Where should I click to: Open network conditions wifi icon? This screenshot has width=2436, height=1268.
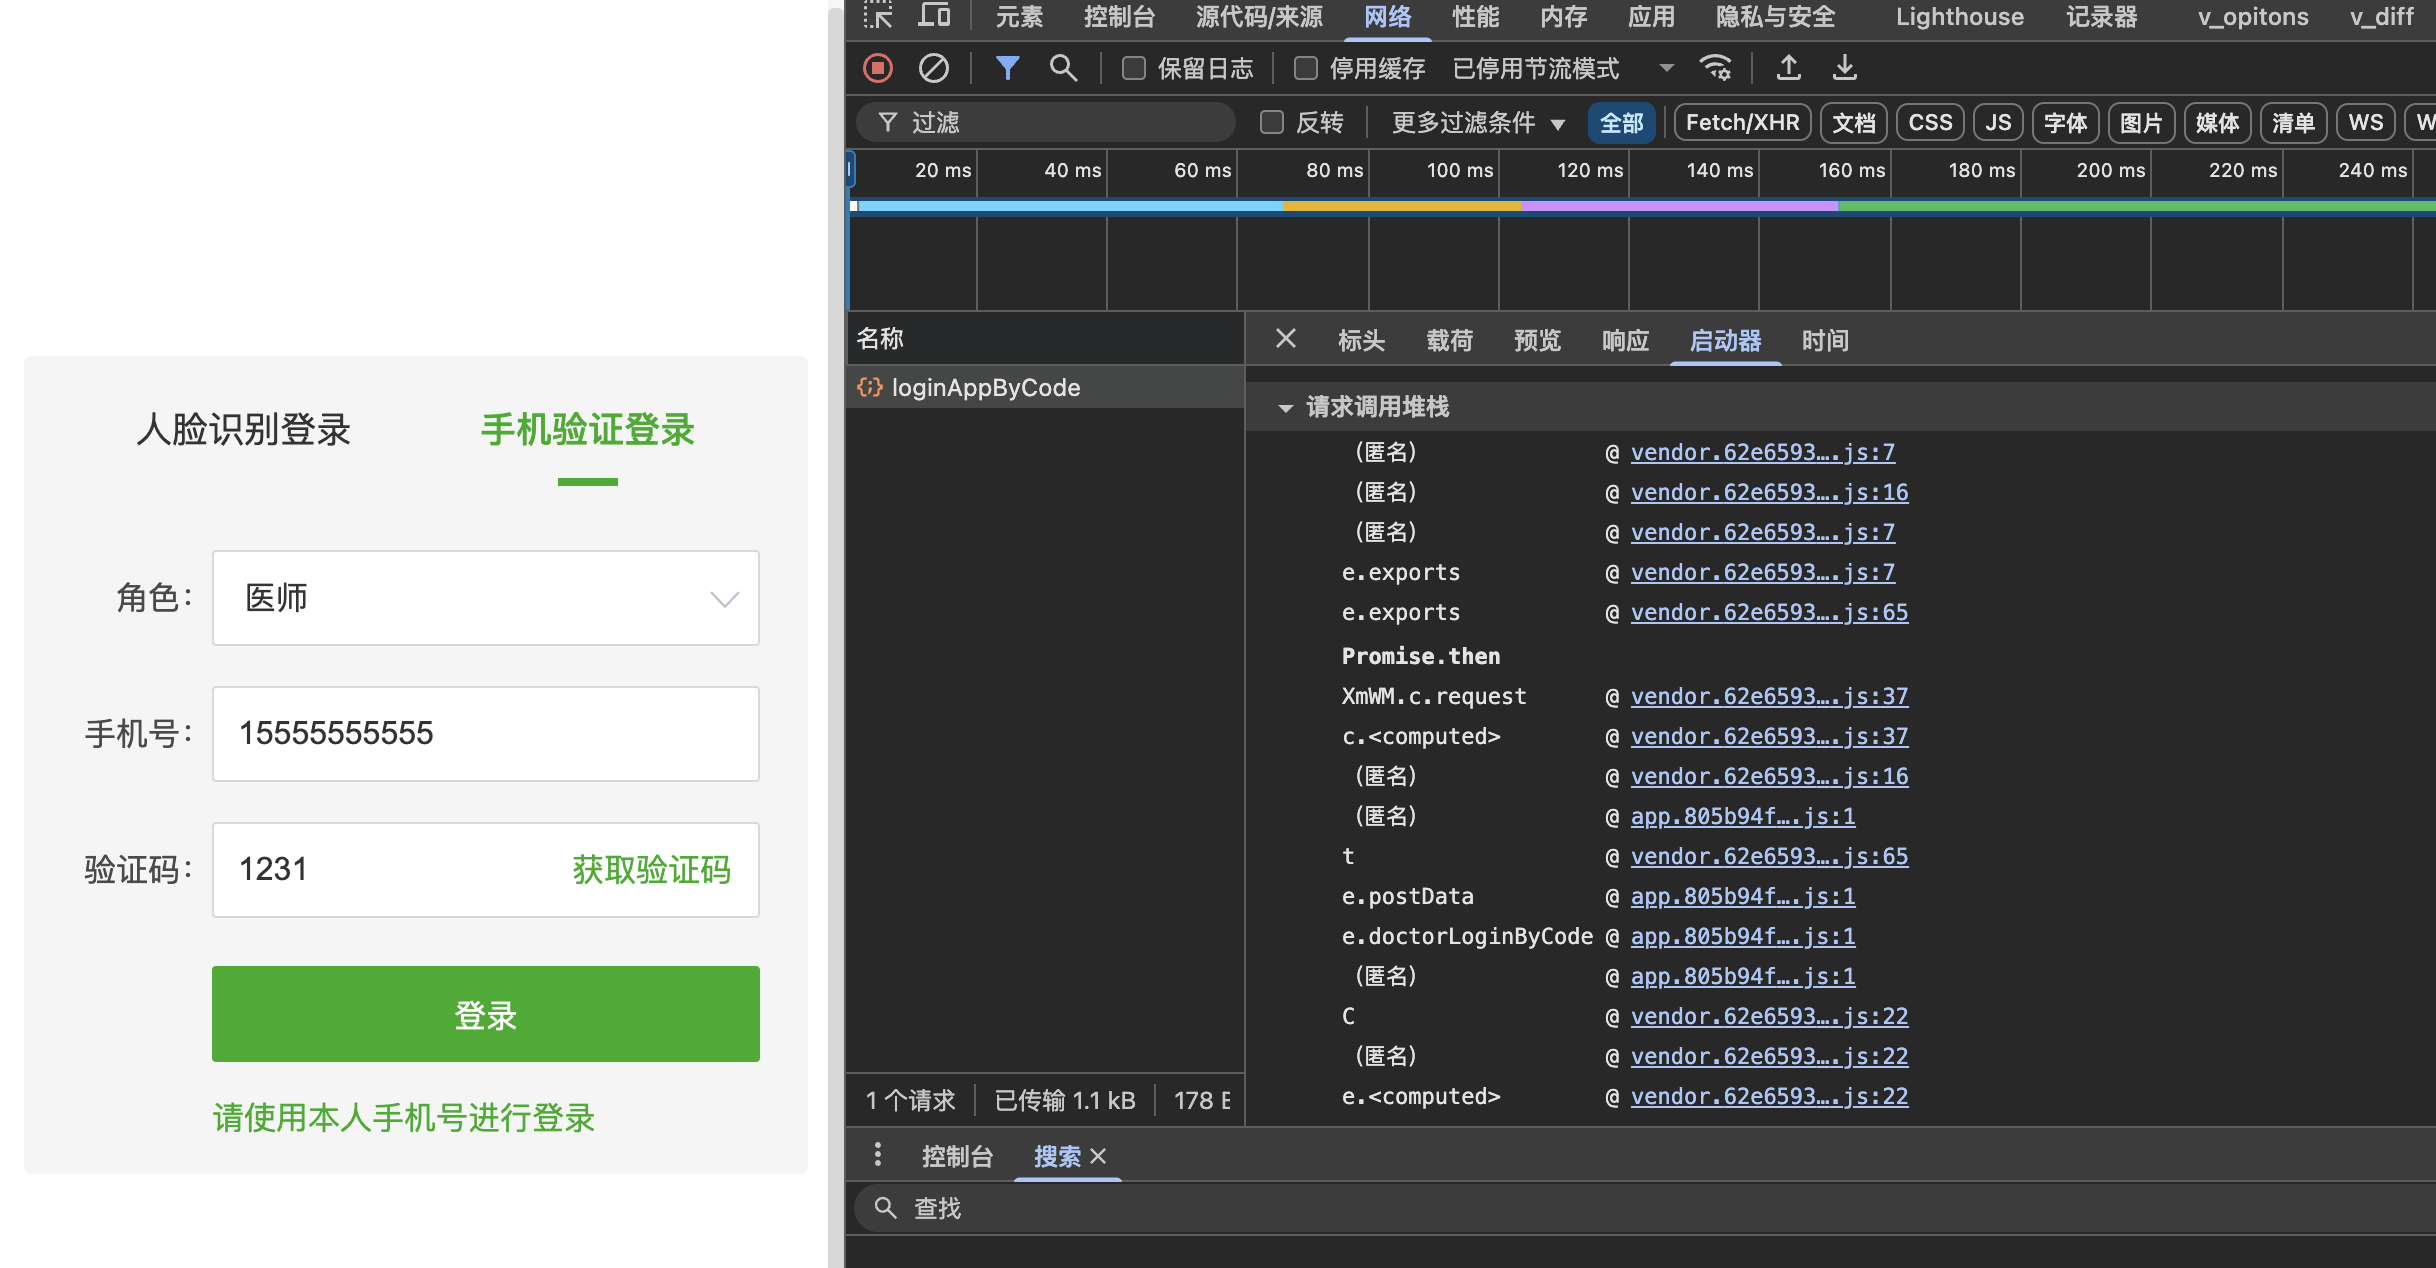[1715, 68]
